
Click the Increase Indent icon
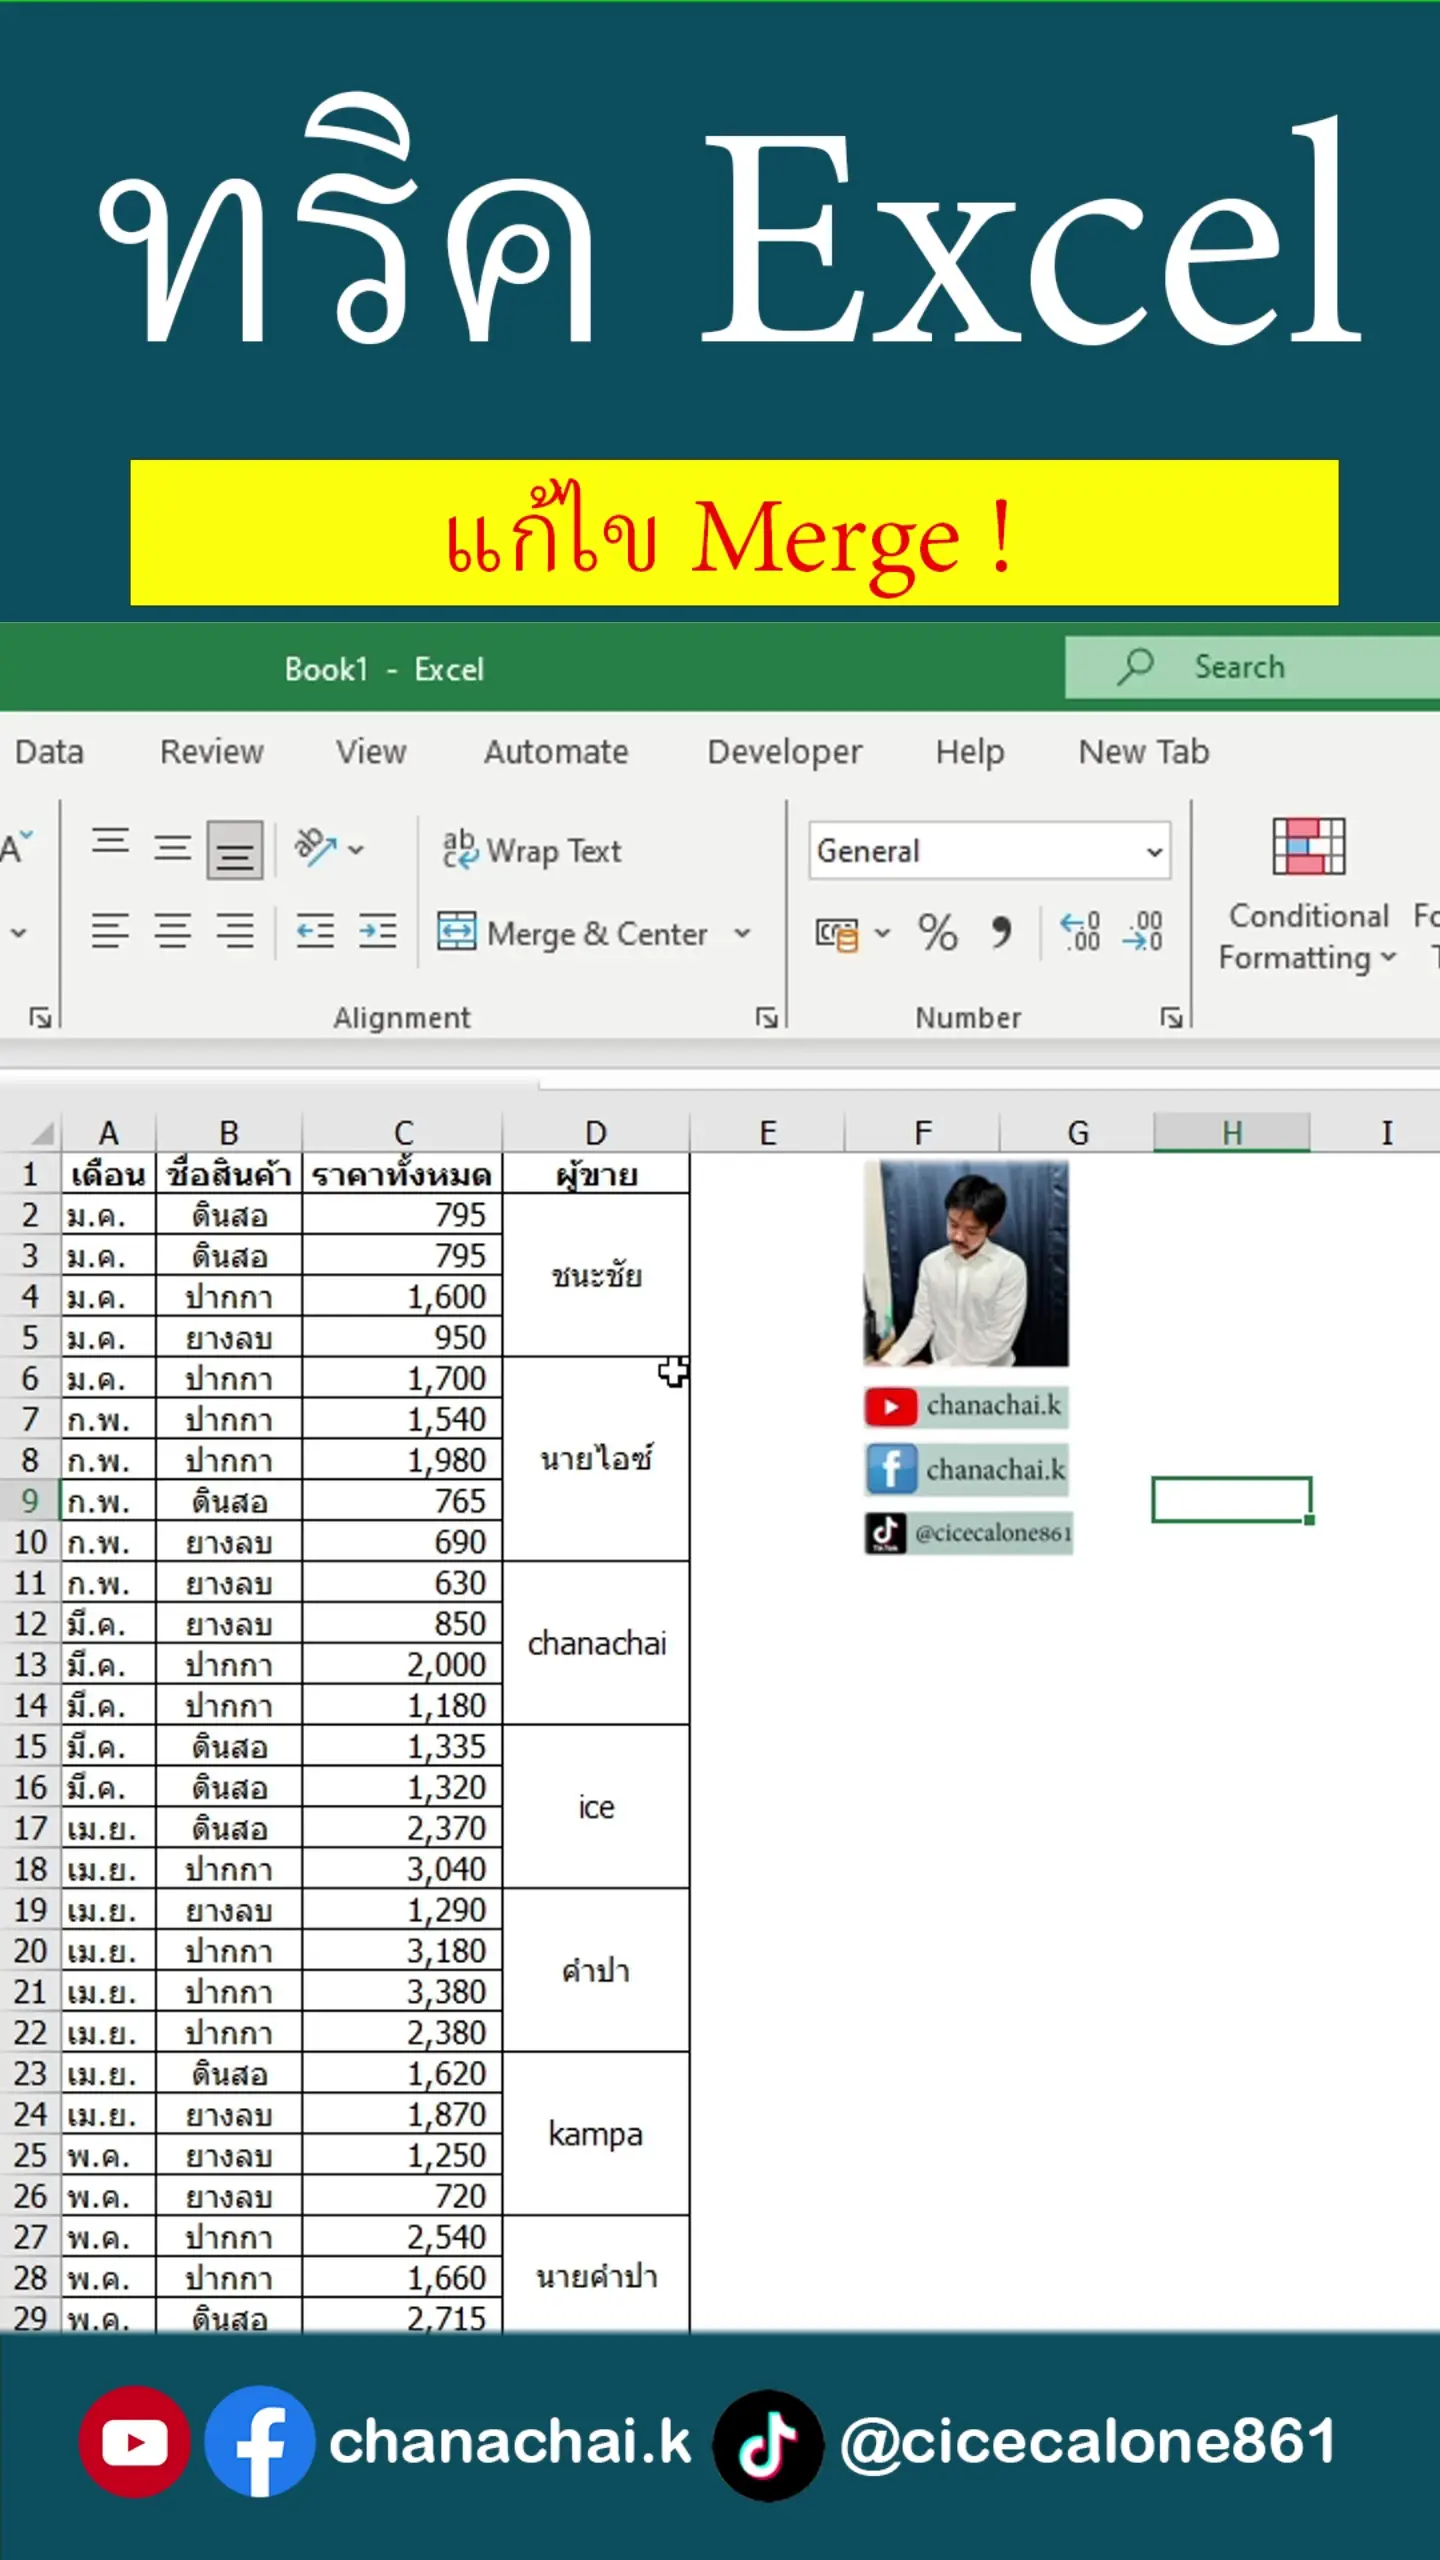click(x=378, y=932)
